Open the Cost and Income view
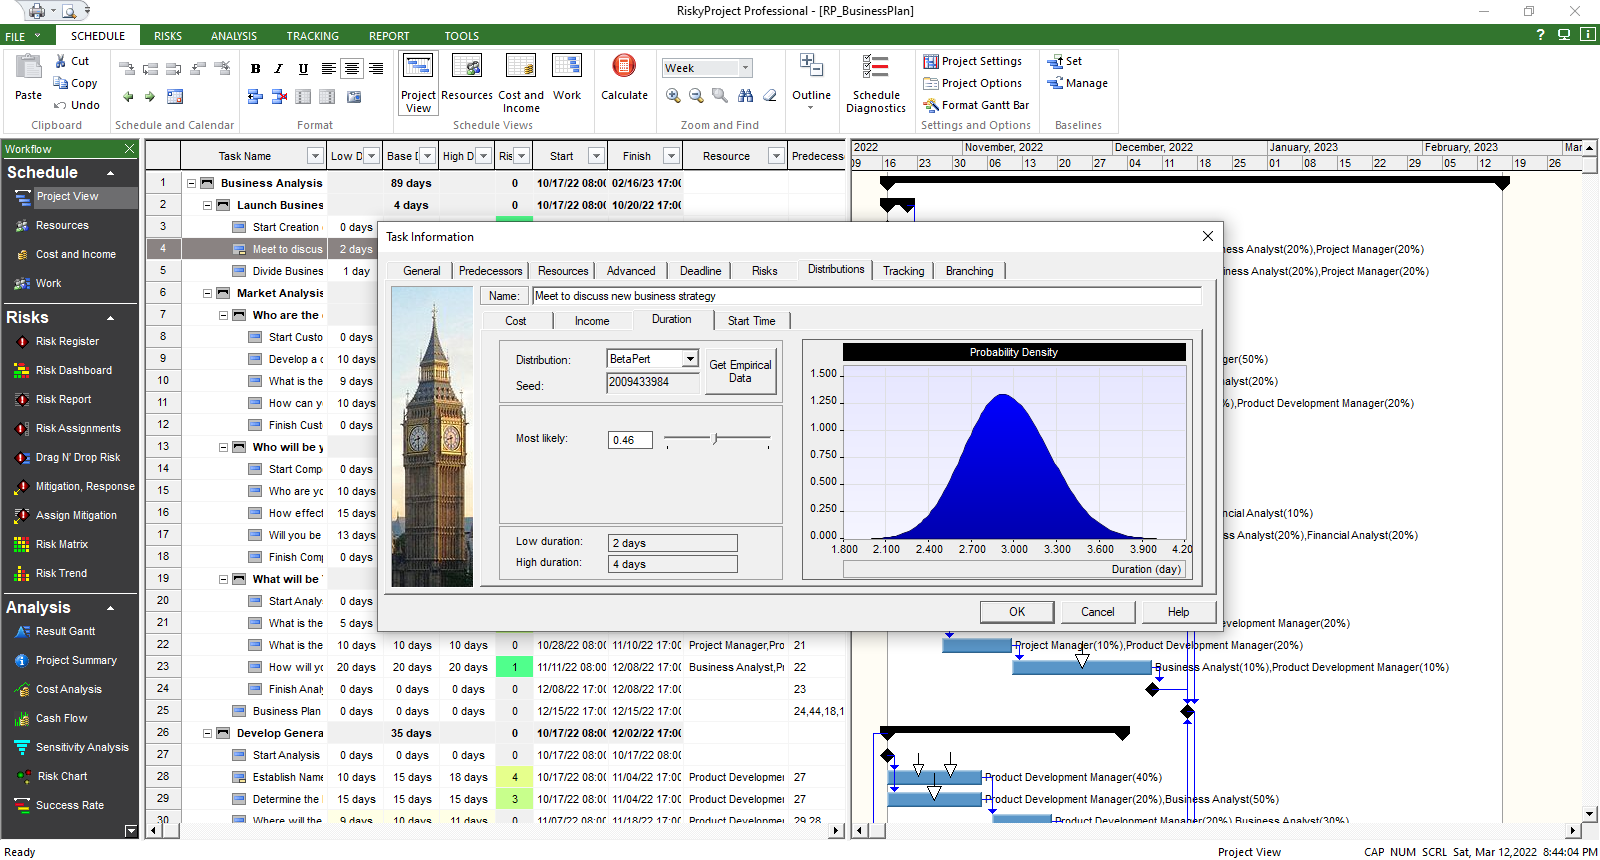Viewport: 1600px width, 860px height. click(x=521, y=83)
